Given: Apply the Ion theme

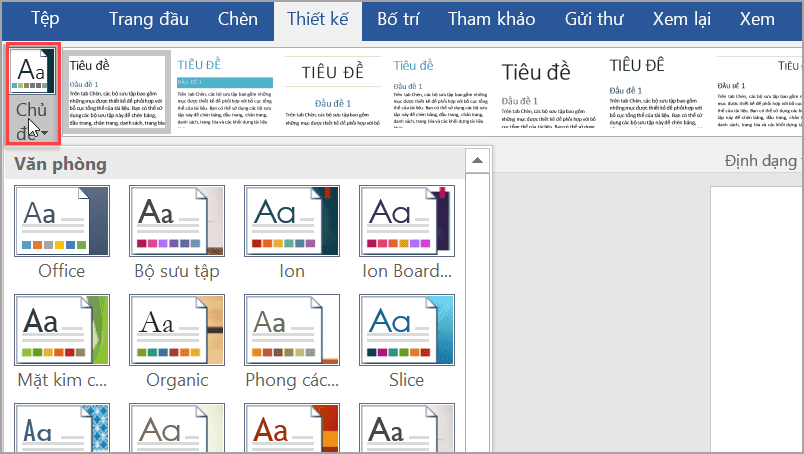Looking at the screenshot, I should pos(292,221).
